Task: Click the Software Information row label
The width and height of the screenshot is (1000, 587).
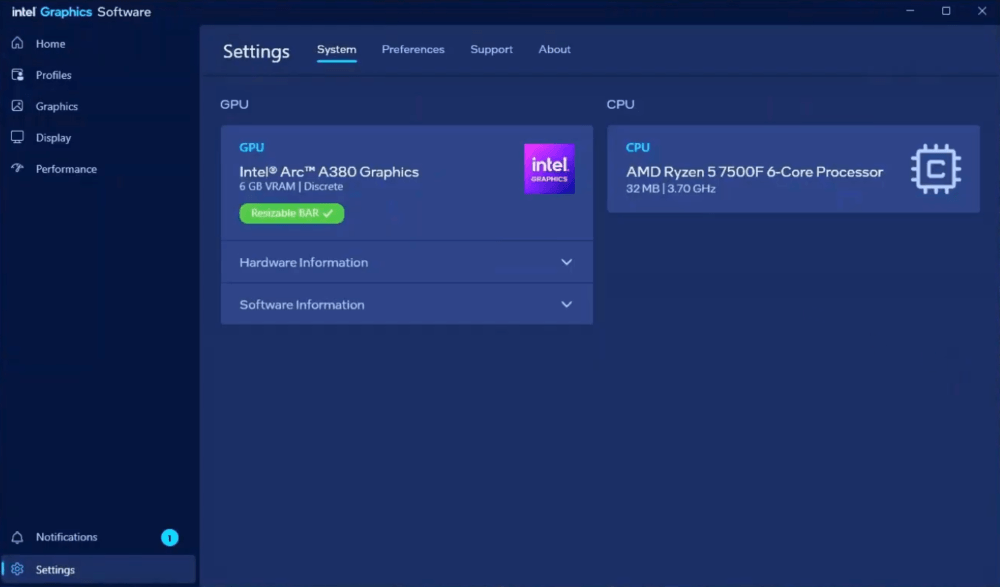Action: 302,304
